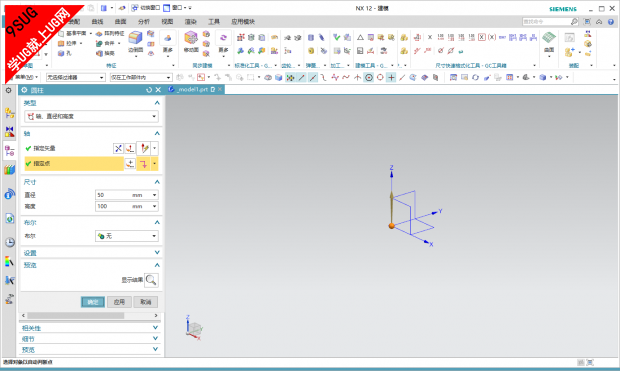620x371 pixels.
Task: Click the 阵列特征 pattern feature icon
Action: coord(99,34)
